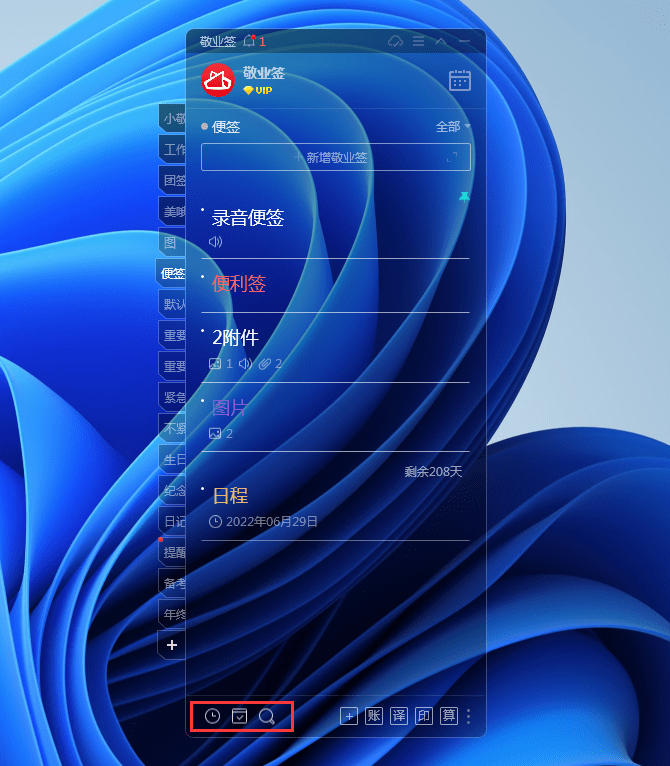Expand the 全部 filter dropdown
The image size is (670, 766).
click(x=453, y=127)
